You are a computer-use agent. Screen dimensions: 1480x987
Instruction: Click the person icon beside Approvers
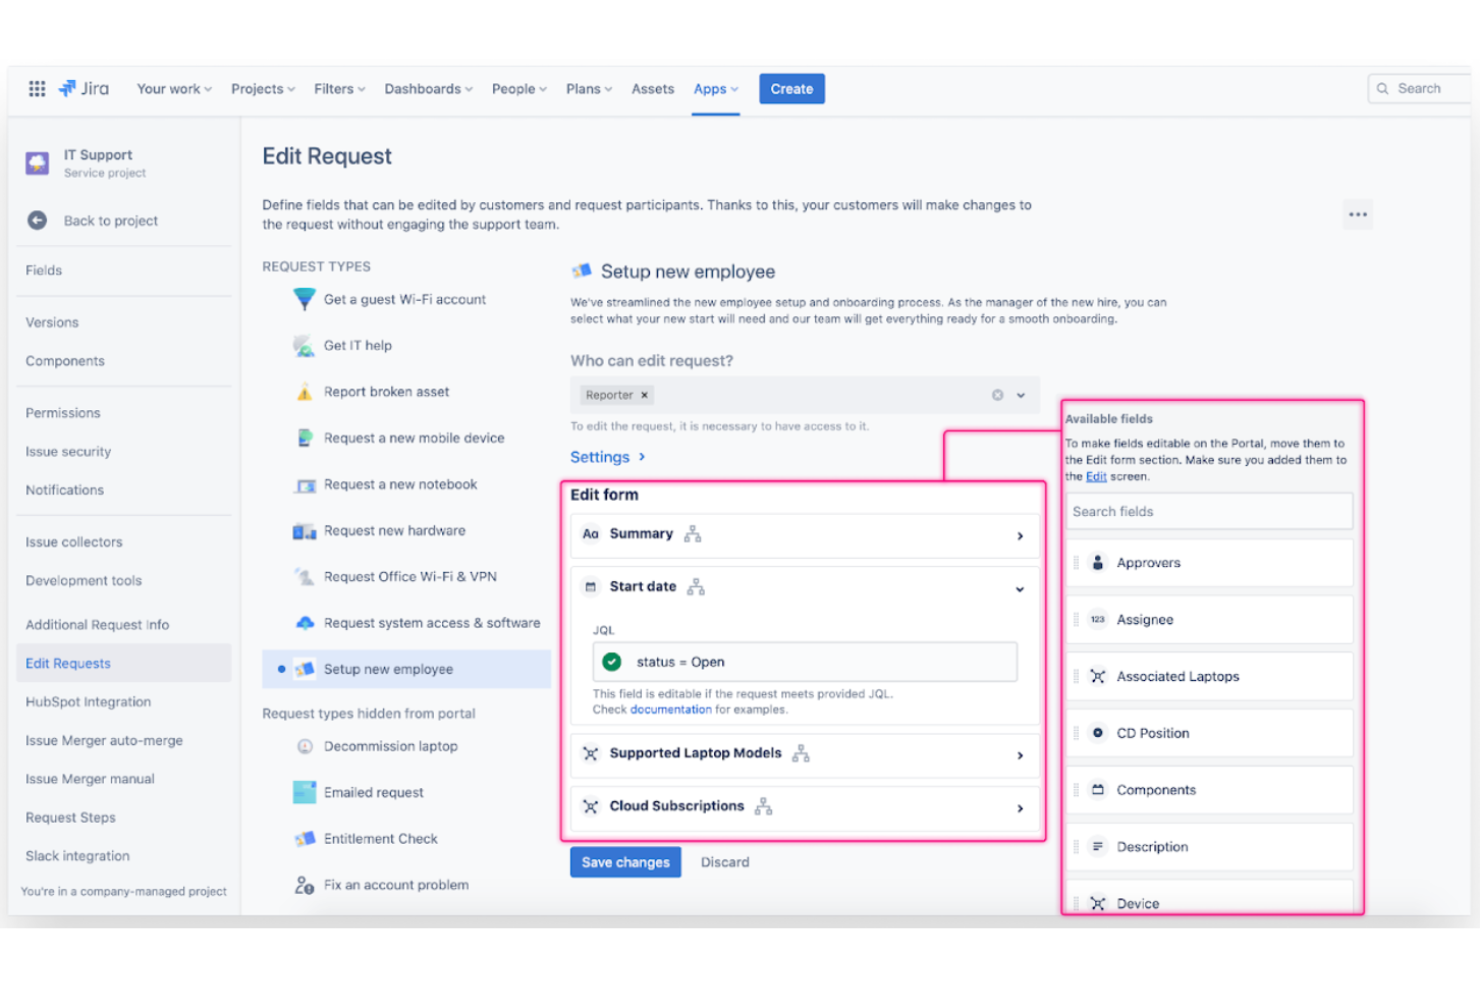click(x=1097, y=562)
